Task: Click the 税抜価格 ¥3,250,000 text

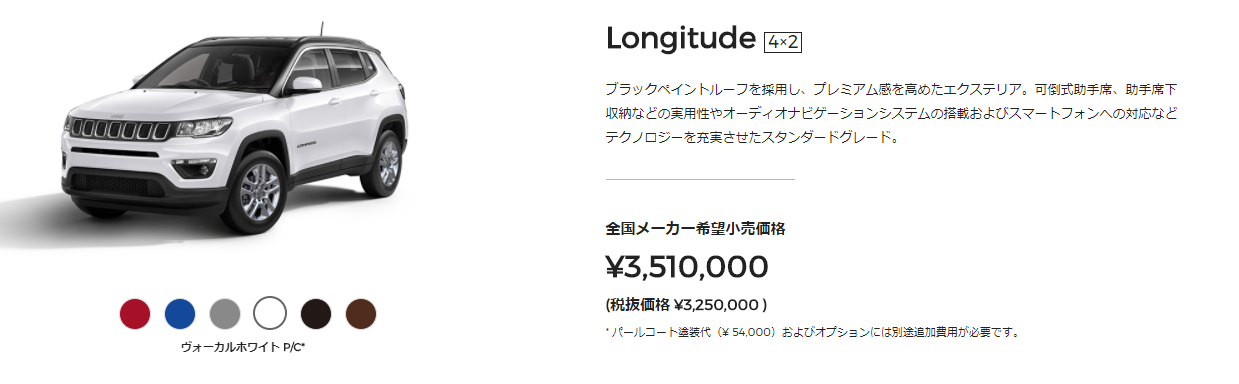Action: [686, 305]
